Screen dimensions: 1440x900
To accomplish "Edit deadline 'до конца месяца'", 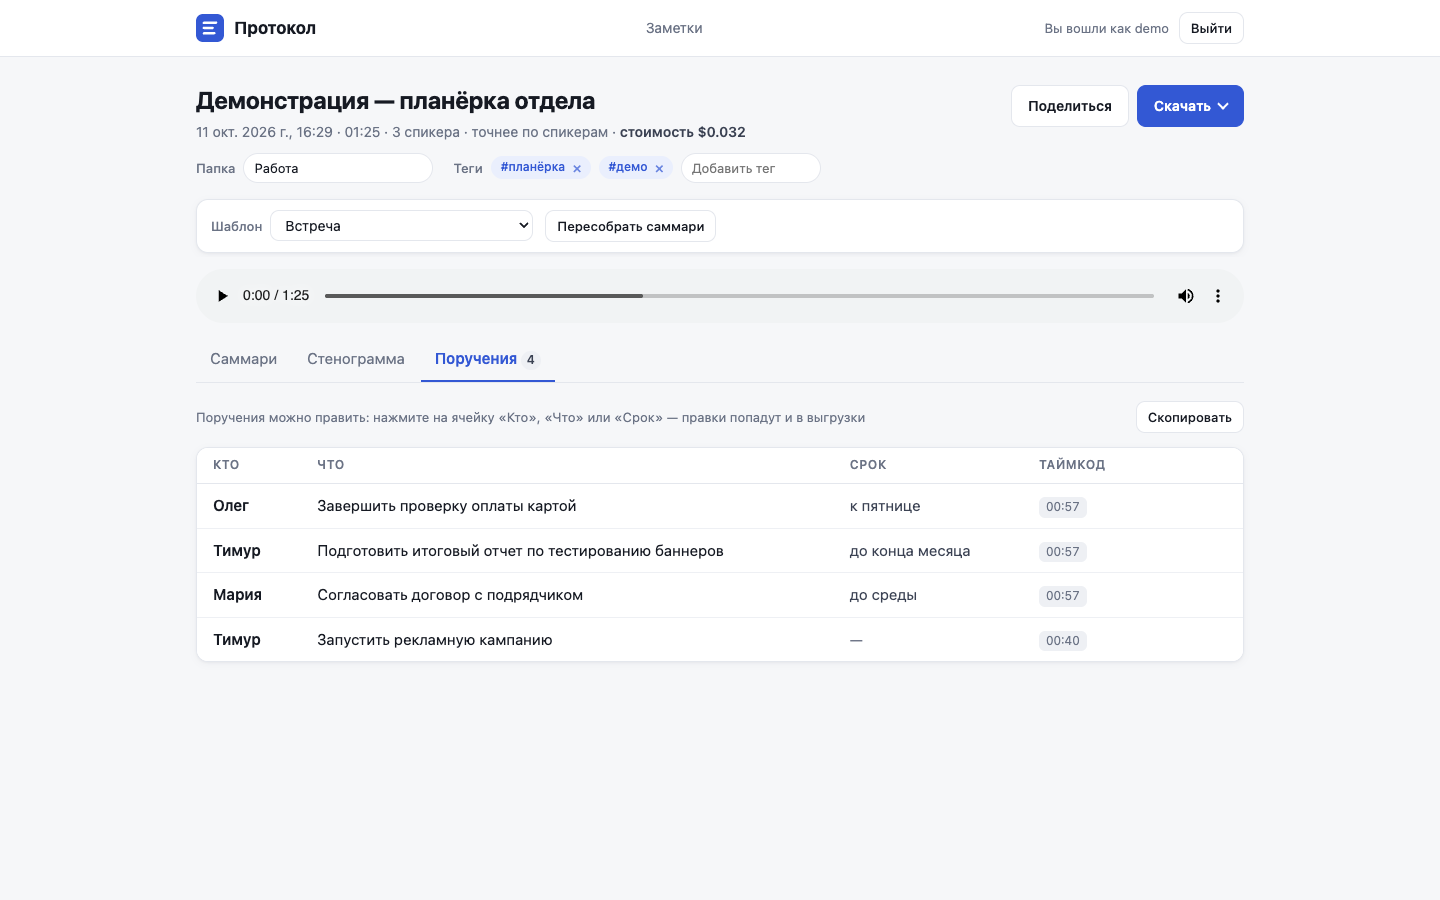I will click(910, 551).
